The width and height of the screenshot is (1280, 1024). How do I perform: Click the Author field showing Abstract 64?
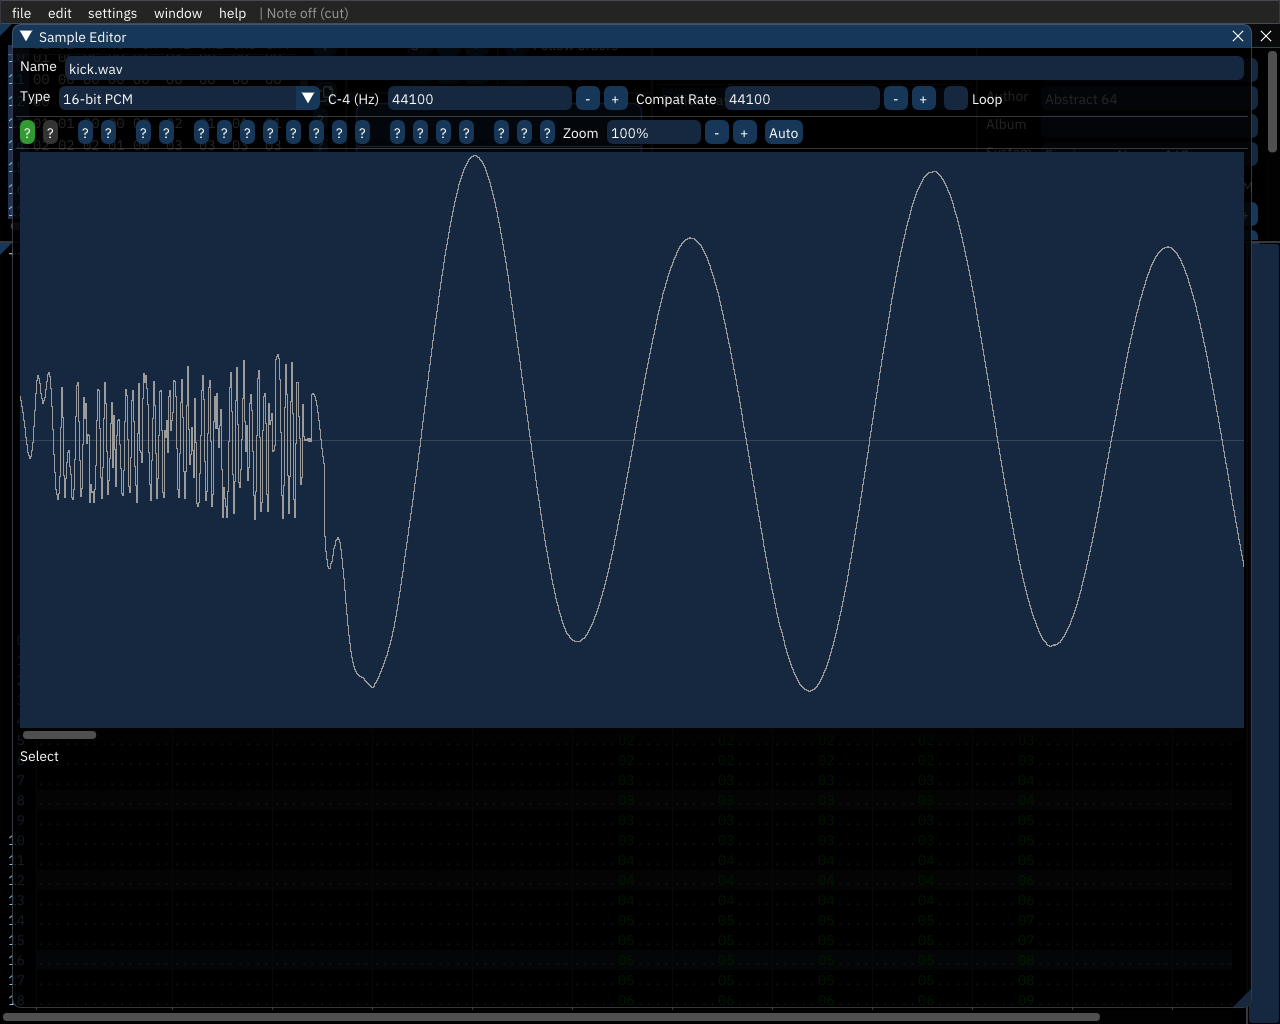(x=1147, y=99)
